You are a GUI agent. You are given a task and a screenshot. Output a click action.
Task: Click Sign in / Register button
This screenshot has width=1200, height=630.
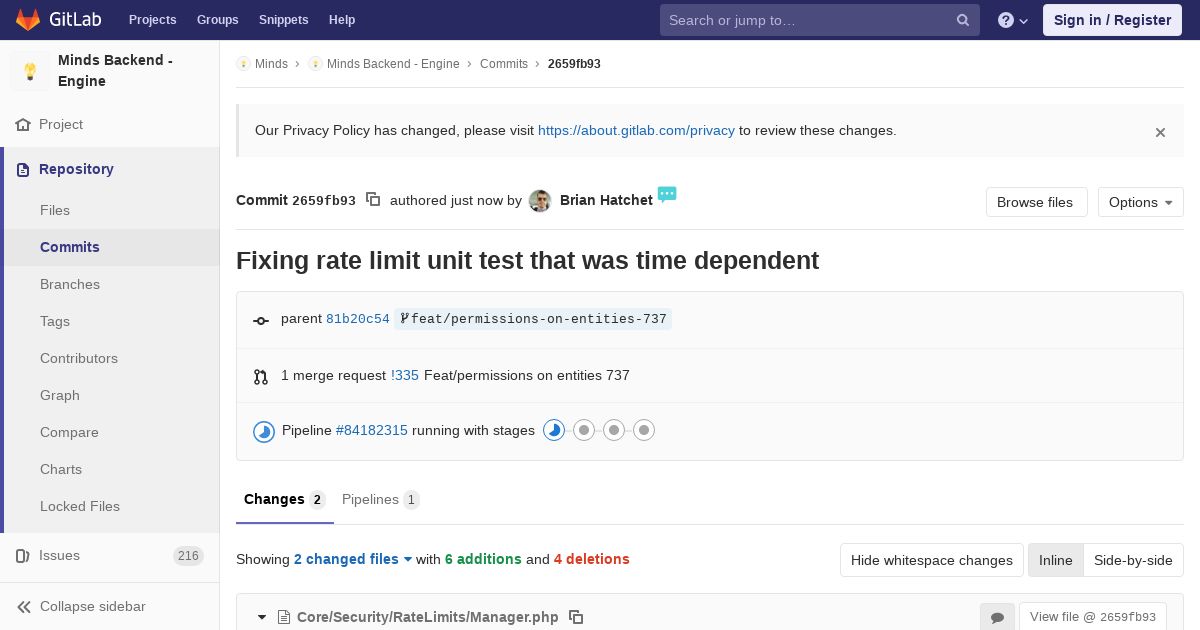(1113, 20)
